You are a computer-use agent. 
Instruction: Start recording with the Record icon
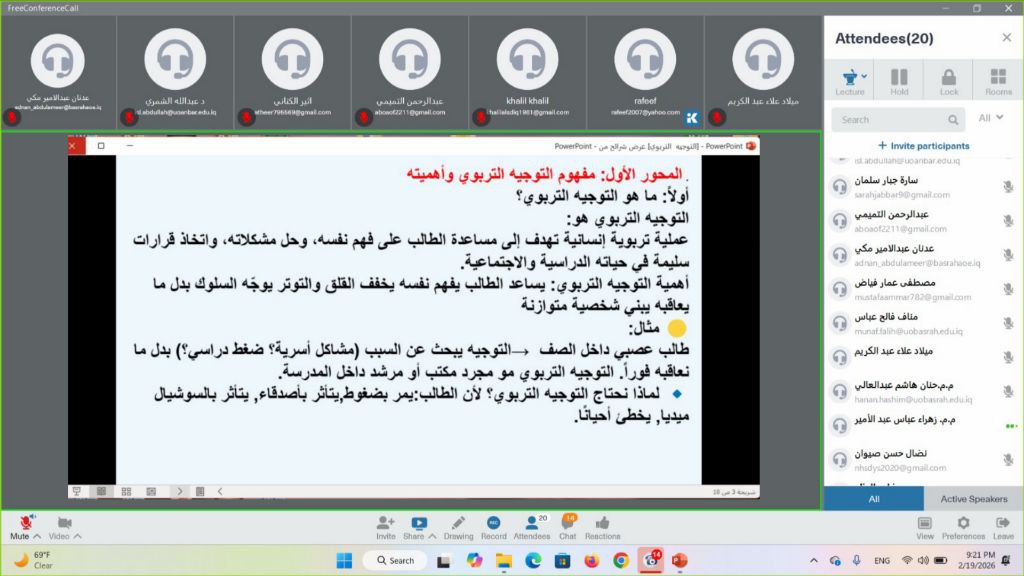[493, 523]
